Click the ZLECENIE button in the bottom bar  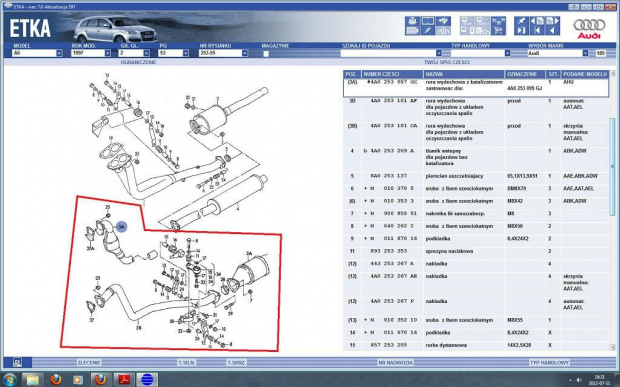89,362
